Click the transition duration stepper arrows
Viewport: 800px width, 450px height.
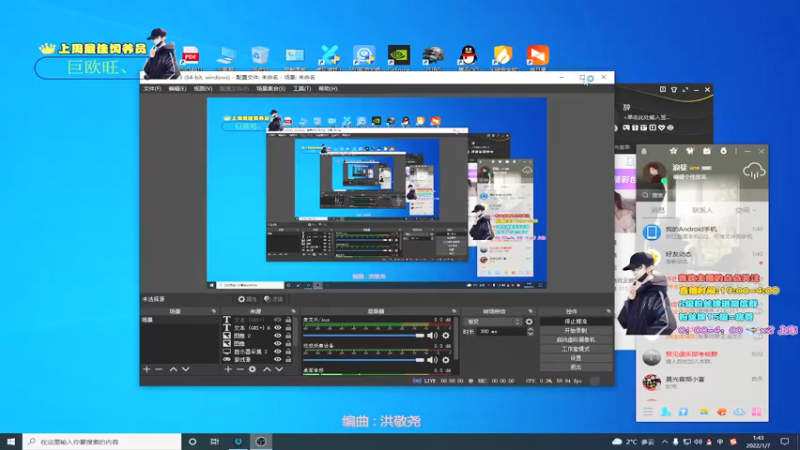(x=530, y=332)
